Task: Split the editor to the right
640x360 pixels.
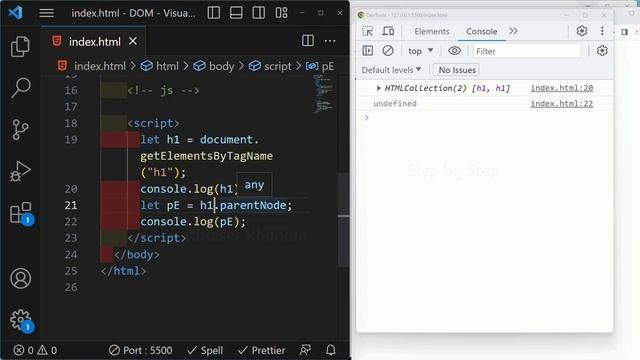Action: click(x=308, y=41)
